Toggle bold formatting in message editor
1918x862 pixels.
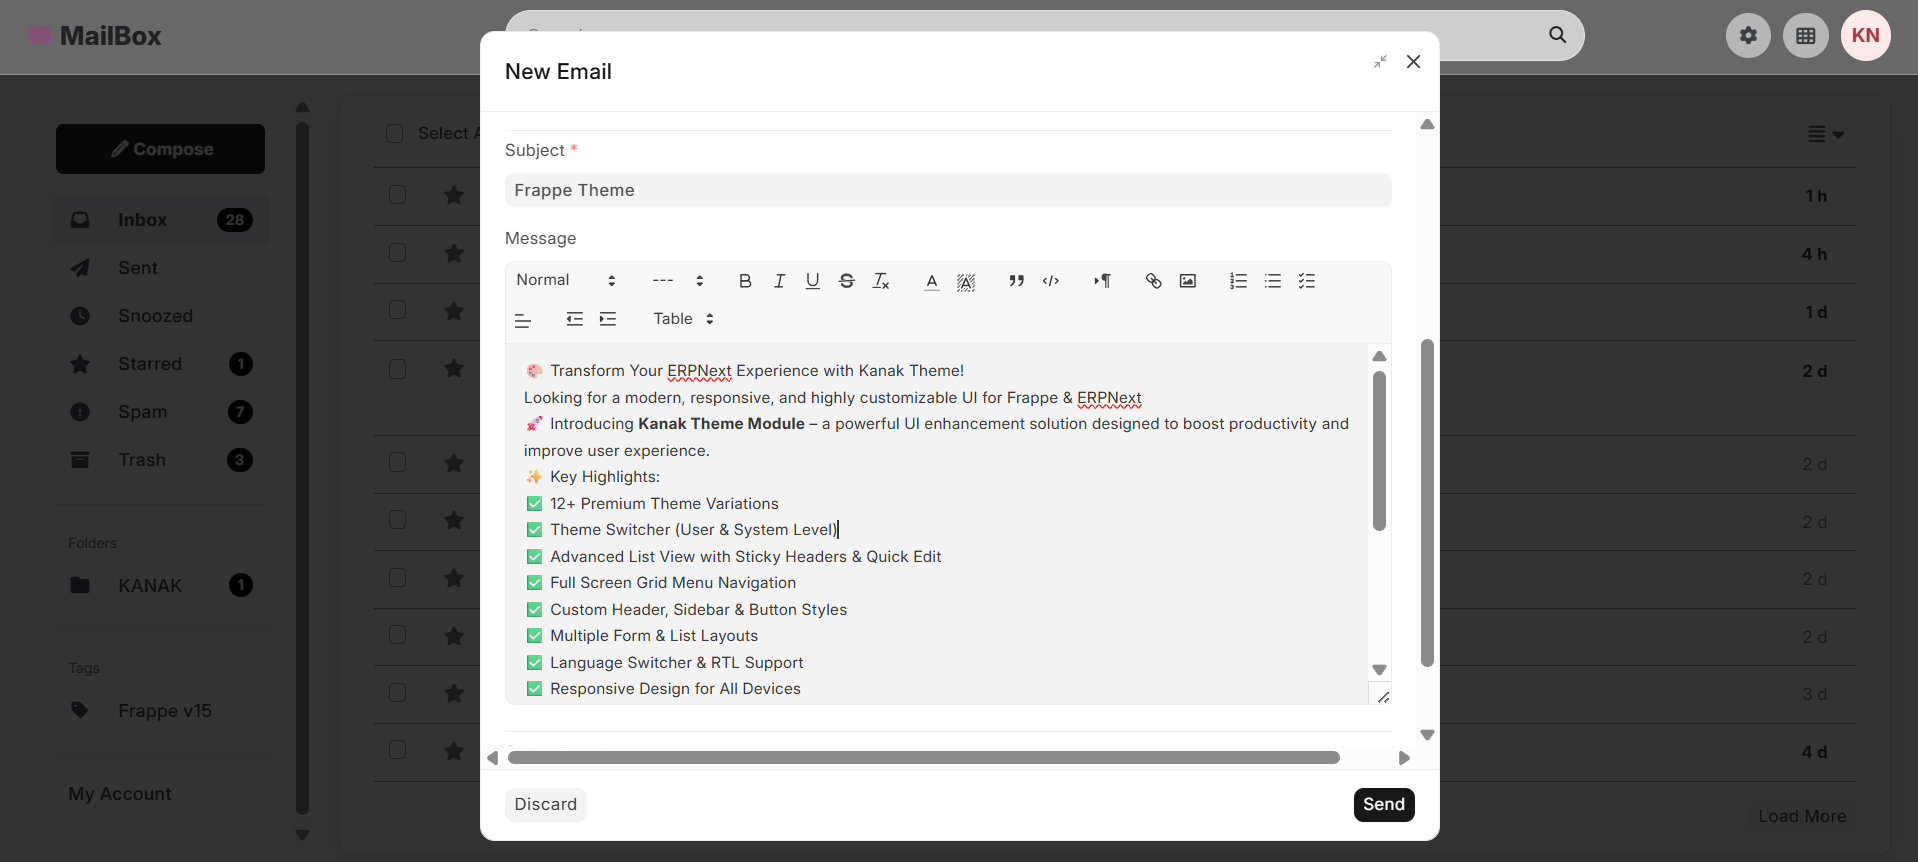click(745, 281)
